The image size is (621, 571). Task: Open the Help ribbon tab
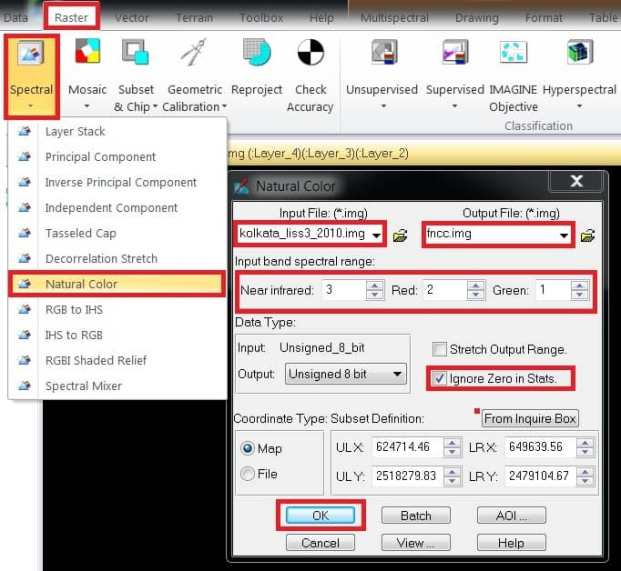point(322,17)
